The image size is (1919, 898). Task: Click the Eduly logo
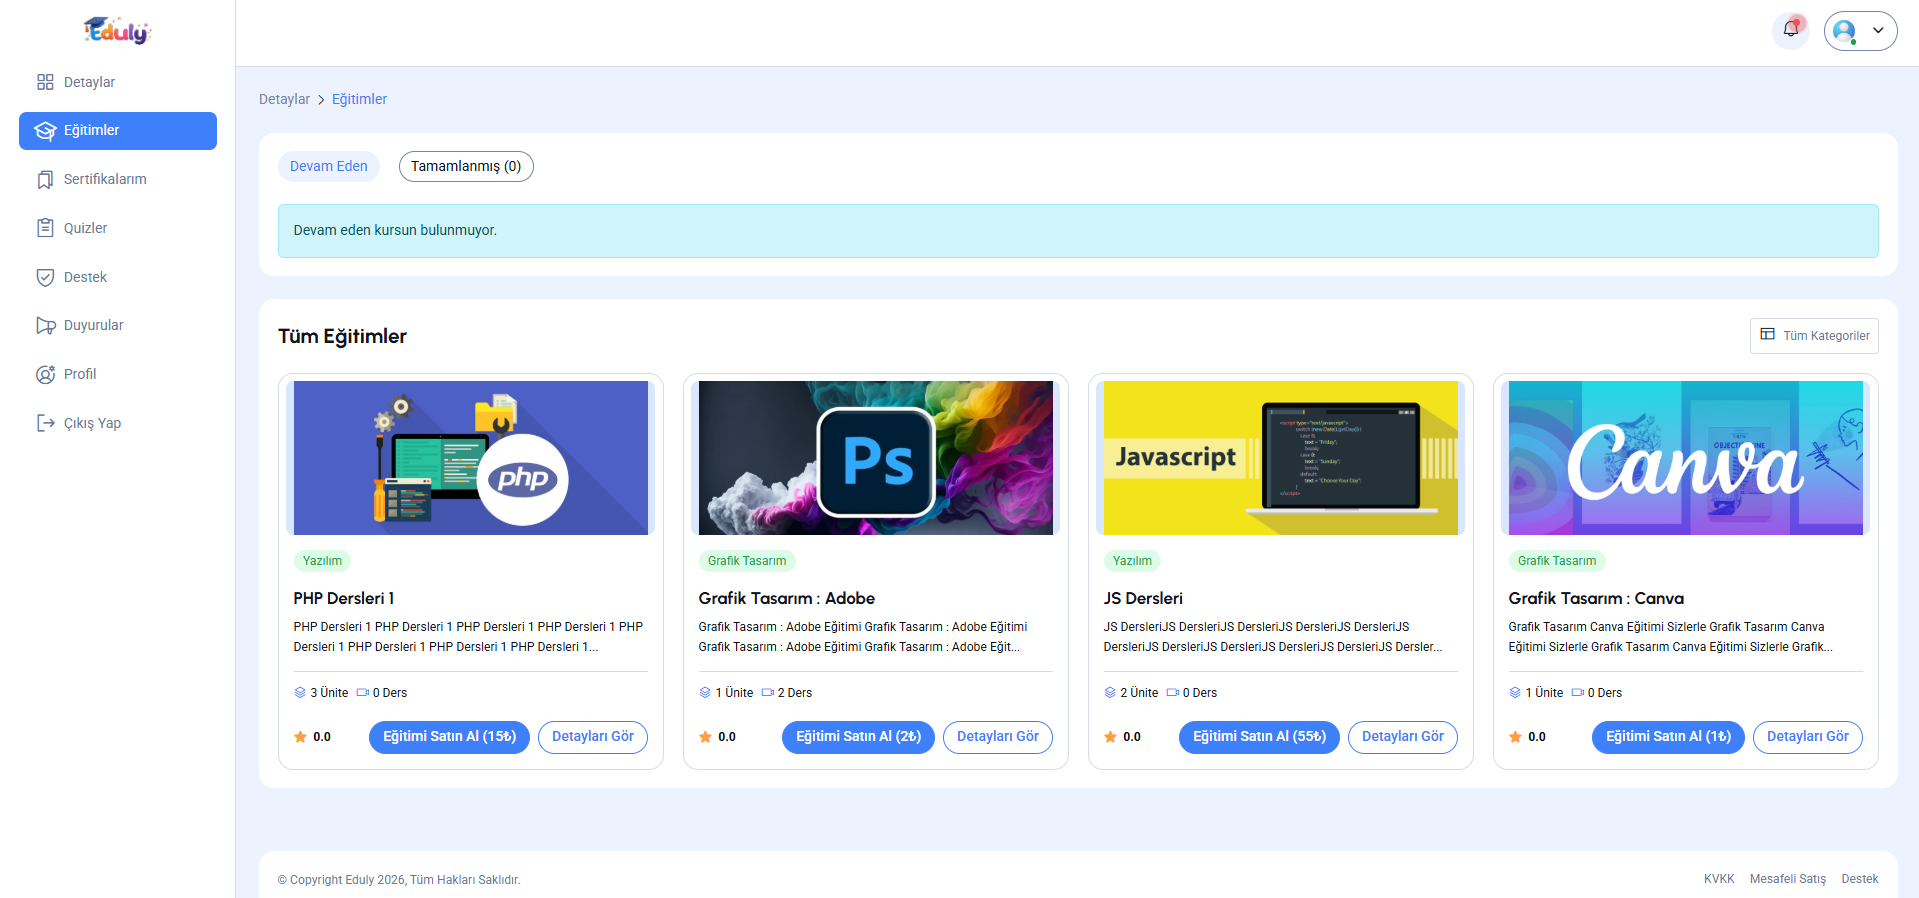(x=117, y=31)
